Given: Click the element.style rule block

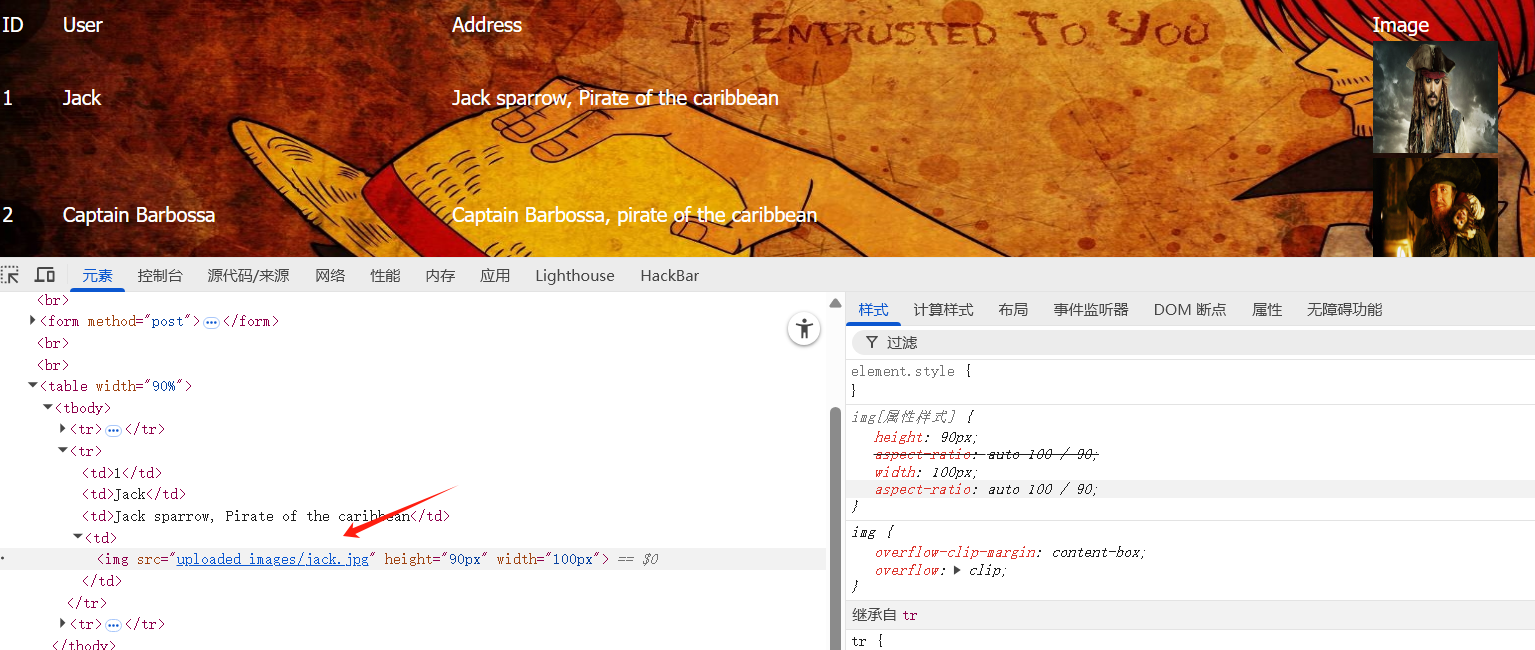Looking at the screenshot, I should [x=1190, y=380].
